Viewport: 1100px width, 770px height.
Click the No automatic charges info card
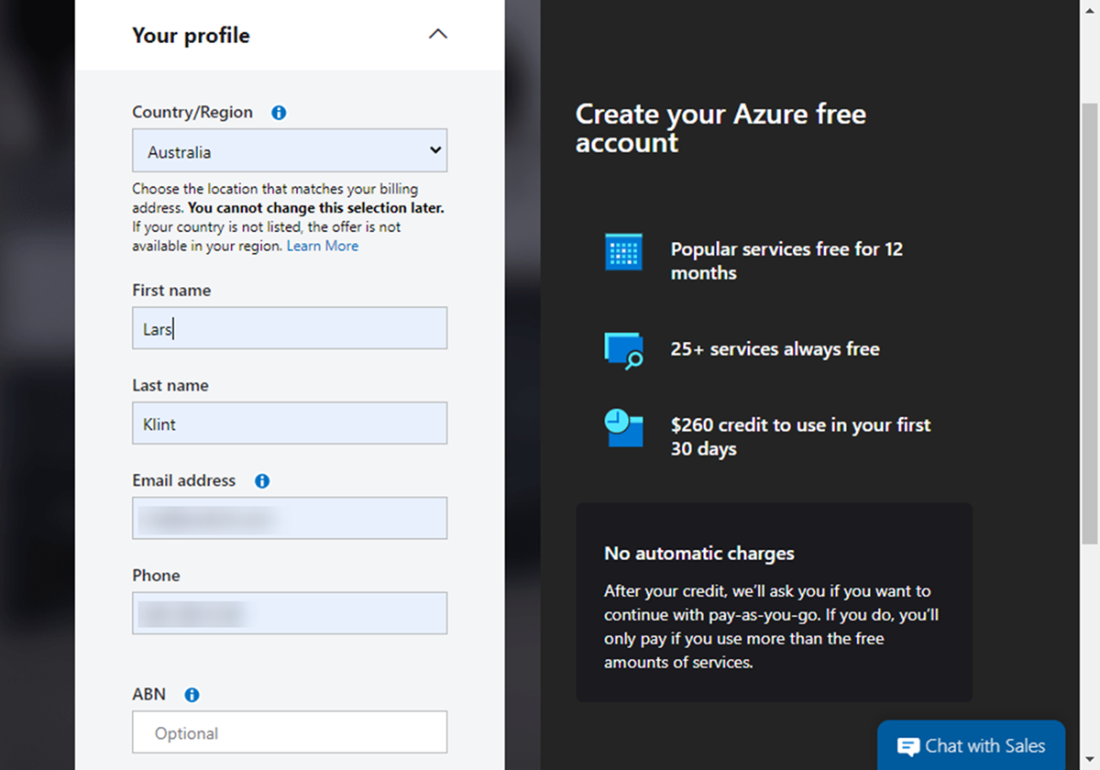pyautogui.click(x=773, y=602)
